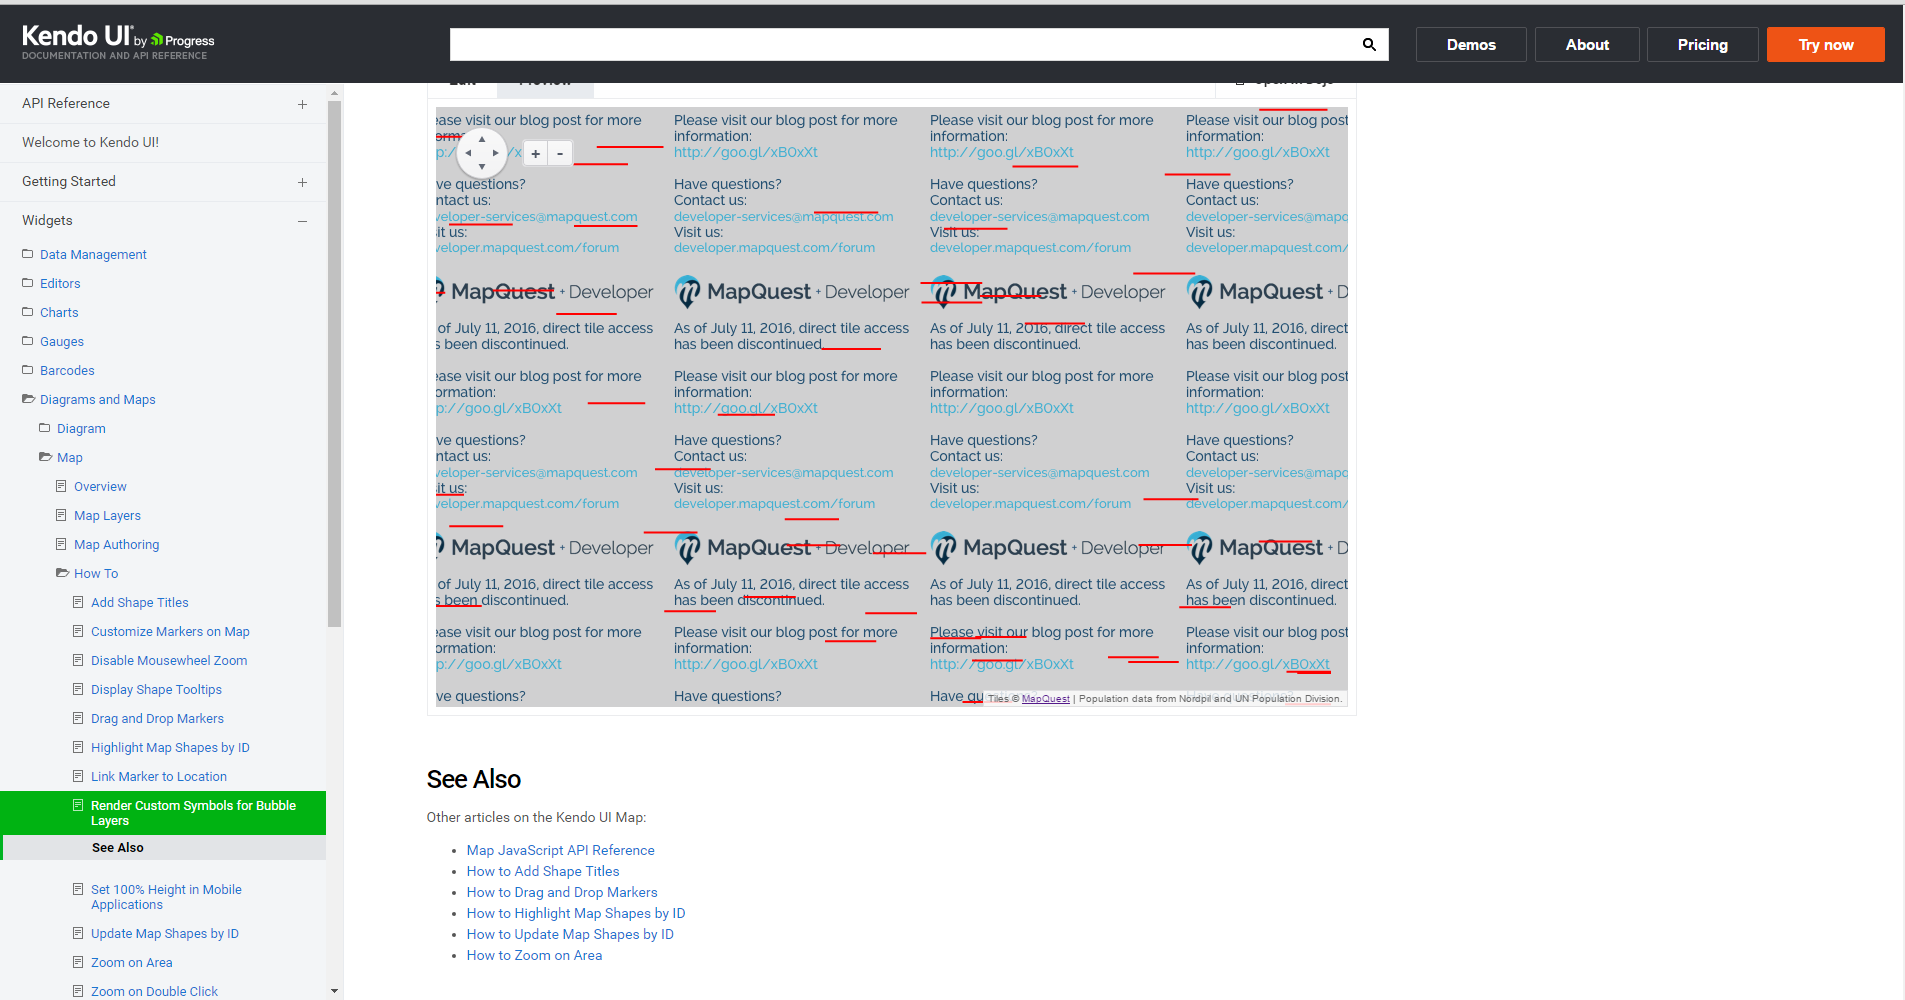
Task: Open How to Zoom on Area link
Action: [534, 955]
